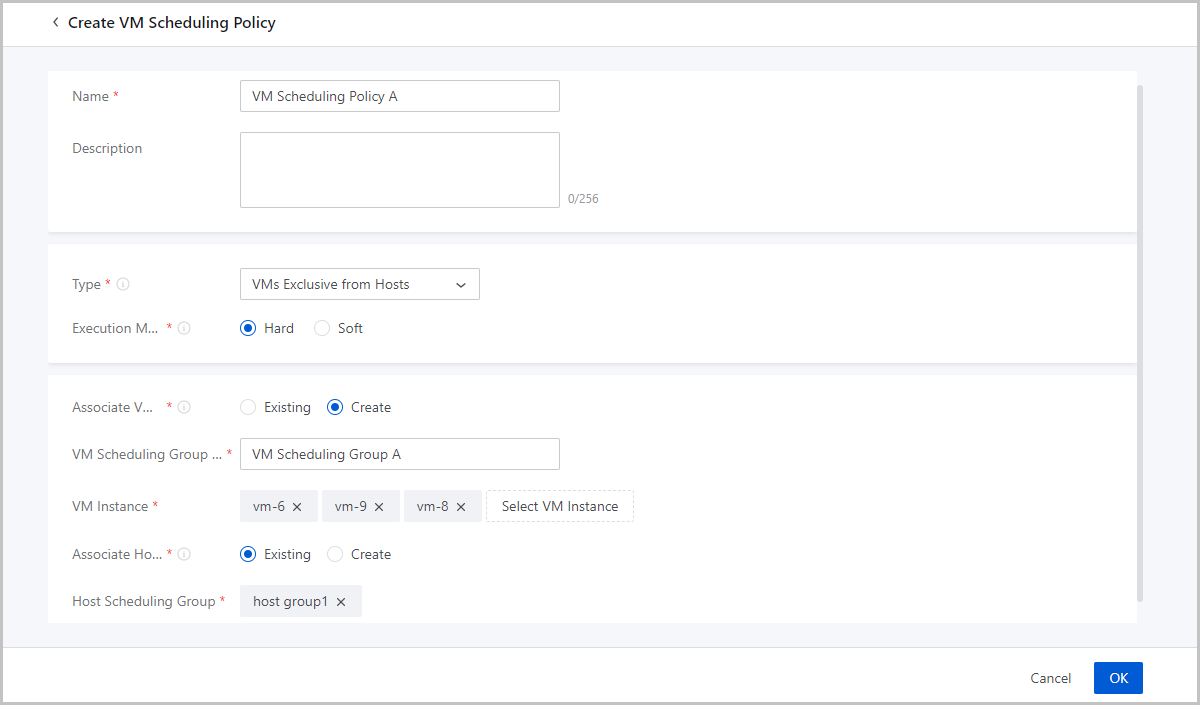Click the info icon next to Type
The image size is (1200, 705).
[123, 284]
